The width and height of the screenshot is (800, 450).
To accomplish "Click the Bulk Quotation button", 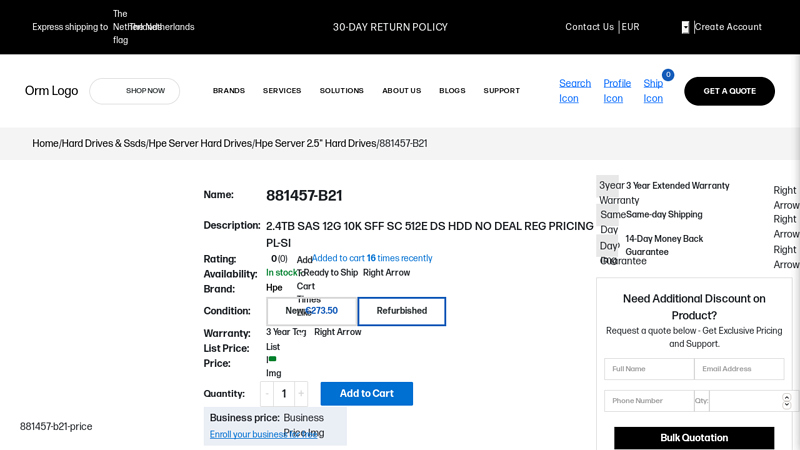I will [694, 438].
